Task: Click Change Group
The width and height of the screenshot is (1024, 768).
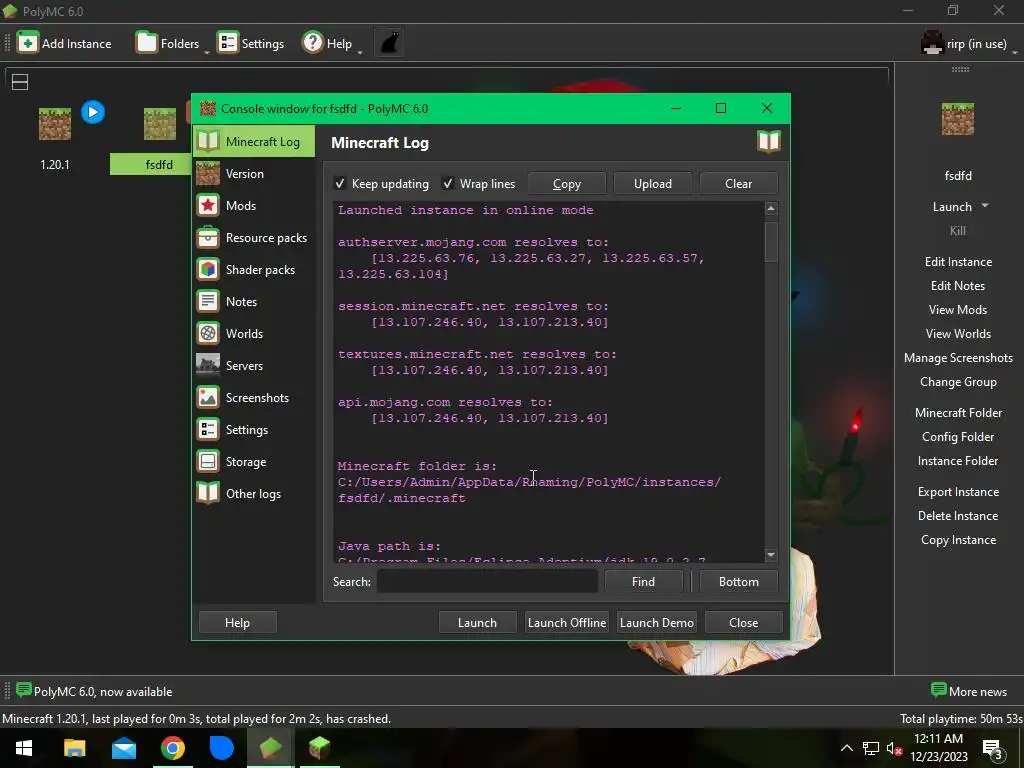Action: (958, 382)
